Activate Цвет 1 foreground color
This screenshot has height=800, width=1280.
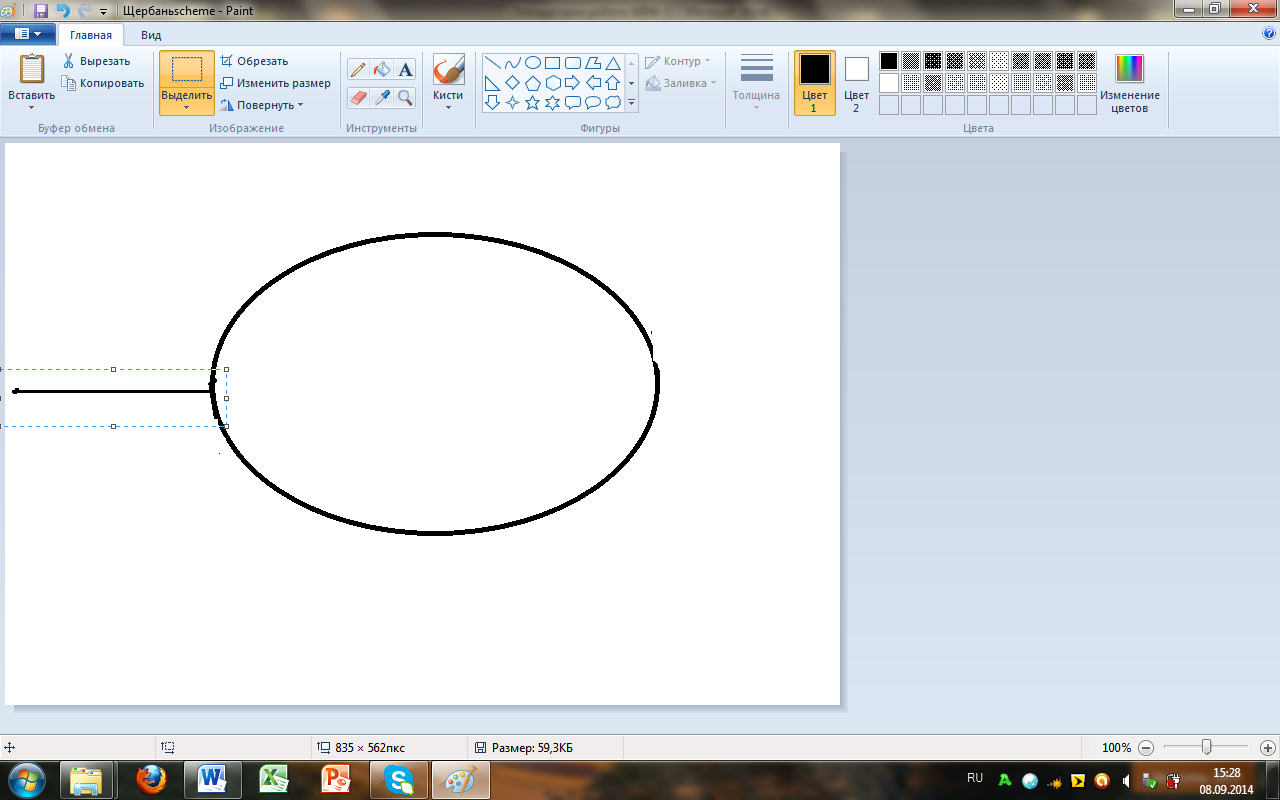(815, 83)
